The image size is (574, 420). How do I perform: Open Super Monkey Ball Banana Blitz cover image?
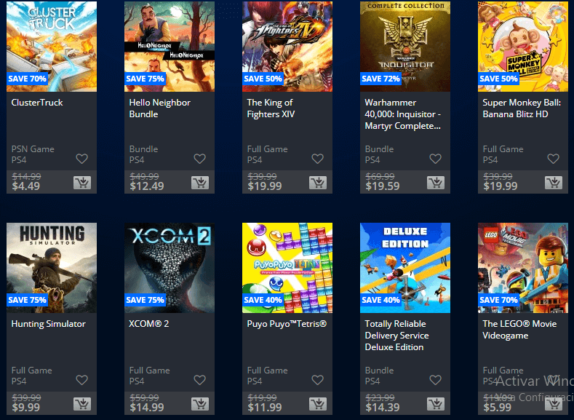[x=523, y=46]
